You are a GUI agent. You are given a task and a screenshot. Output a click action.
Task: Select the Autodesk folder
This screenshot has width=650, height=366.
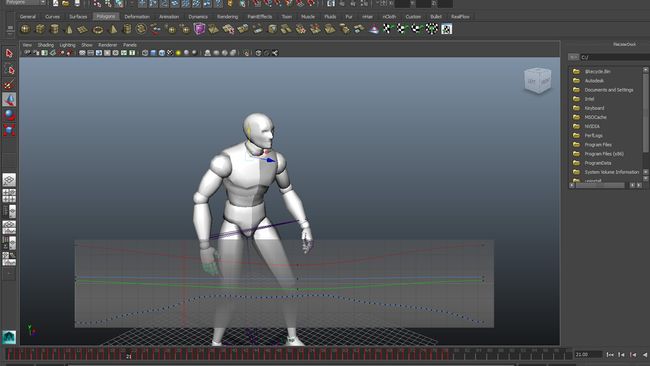(594, 81)
